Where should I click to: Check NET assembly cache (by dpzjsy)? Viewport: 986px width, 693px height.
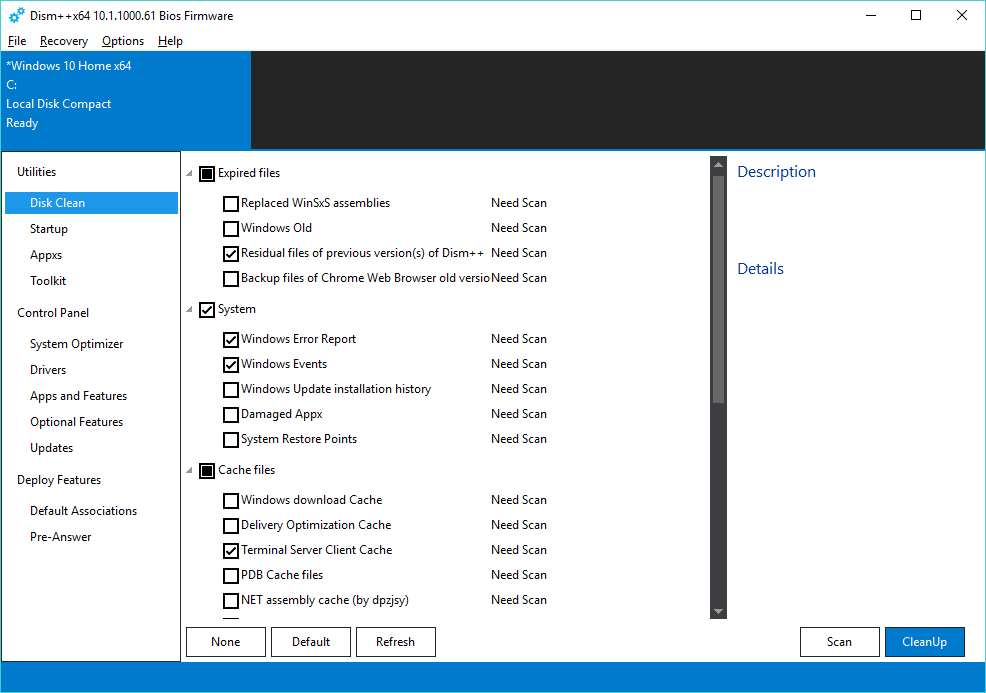tap(231, 601)
